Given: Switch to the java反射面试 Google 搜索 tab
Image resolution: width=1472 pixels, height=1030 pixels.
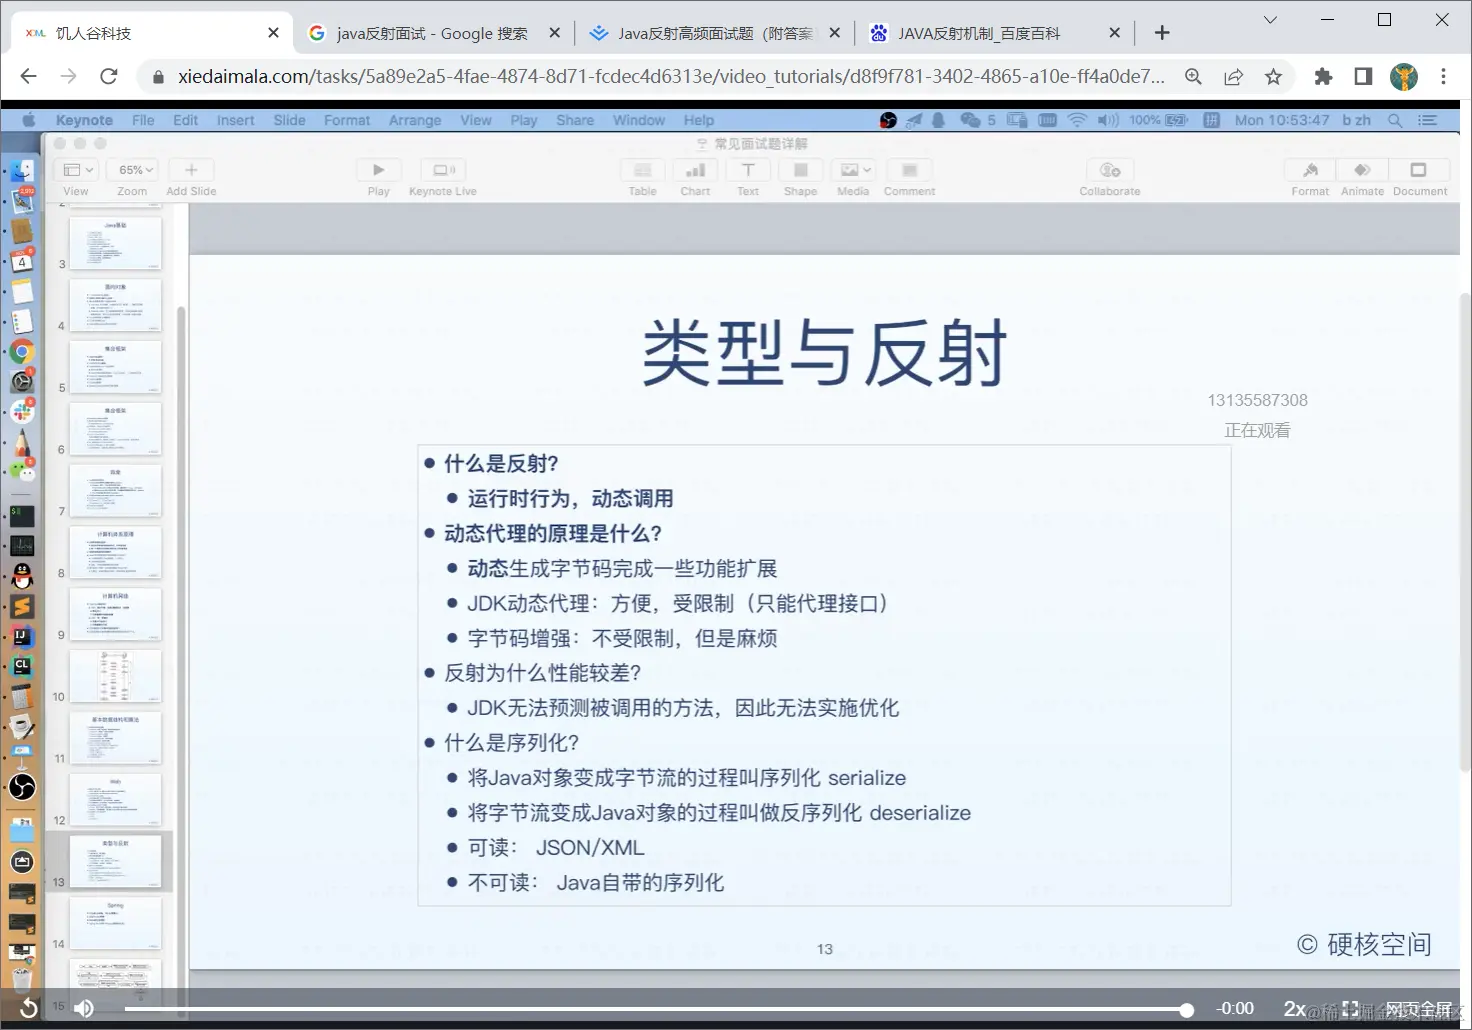Looking at the screenshot, I should click(x=434, y=33).
